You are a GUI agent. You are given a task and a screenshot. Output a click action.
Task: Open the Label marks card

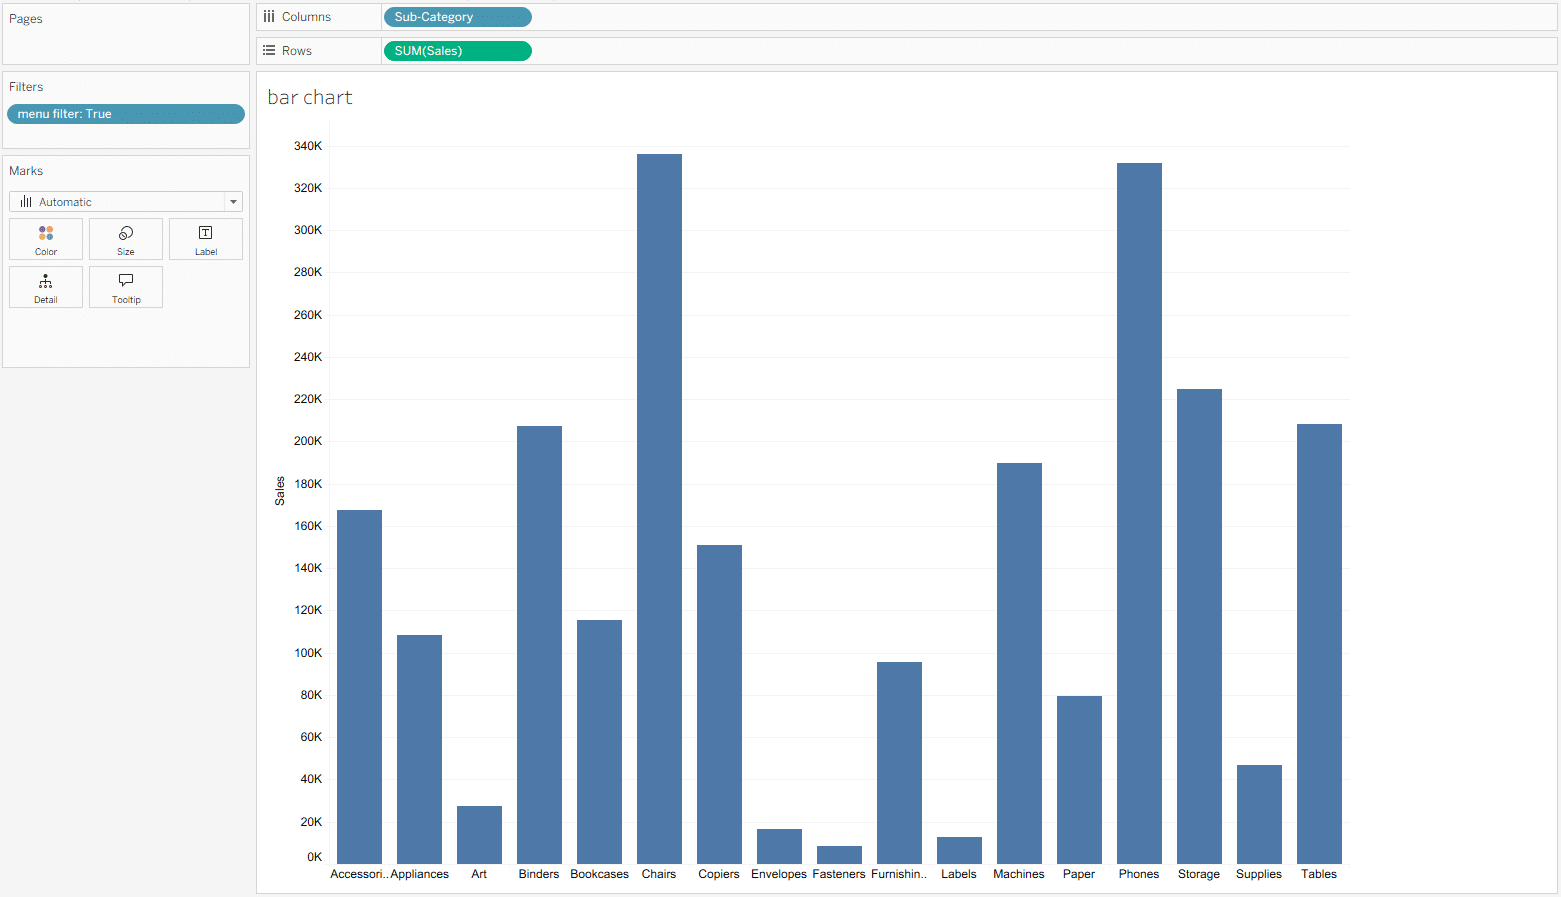pyautogui.click(x=206, y=240)
